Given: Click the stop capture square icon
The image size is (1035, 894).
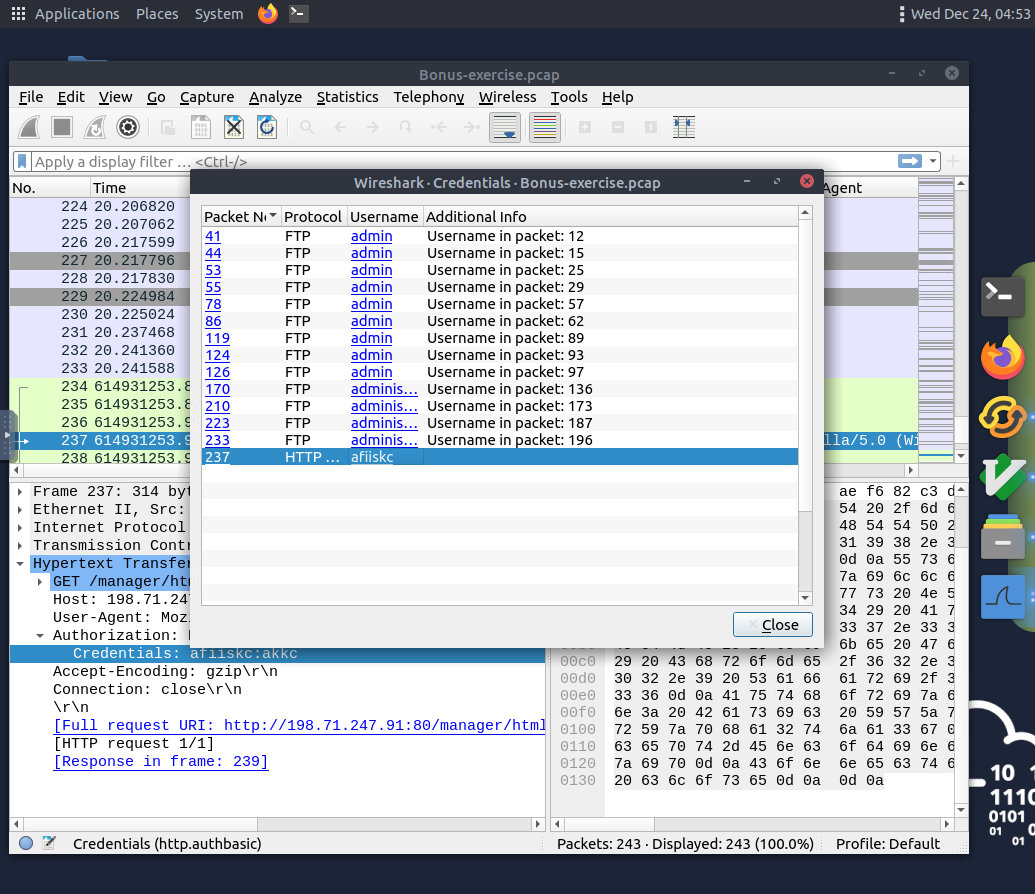Looking at the screenshot, I should coord(62,127).
